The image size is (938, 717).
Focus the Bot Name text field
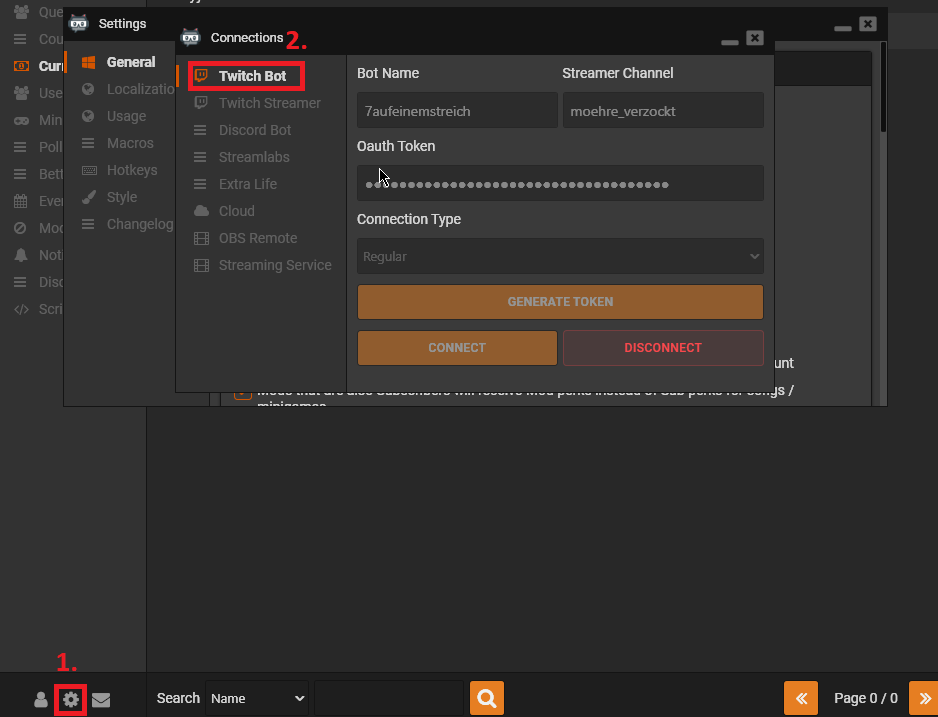tap(457, 111)
